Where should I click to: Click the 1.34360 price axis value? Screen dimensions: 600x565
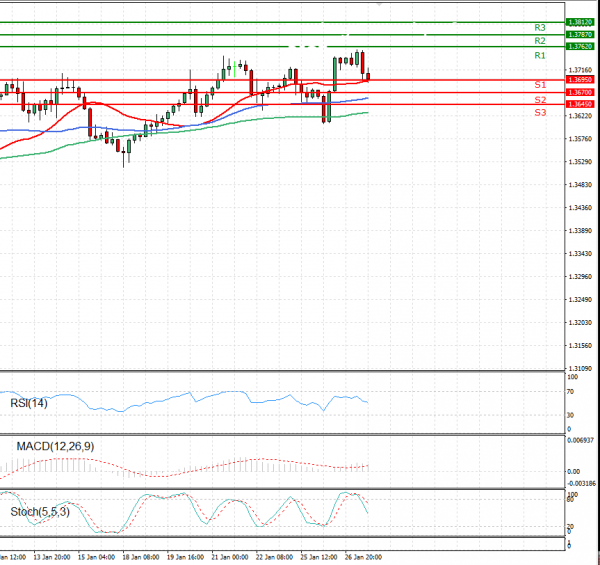pyautogui.click(x=580, y=207)
